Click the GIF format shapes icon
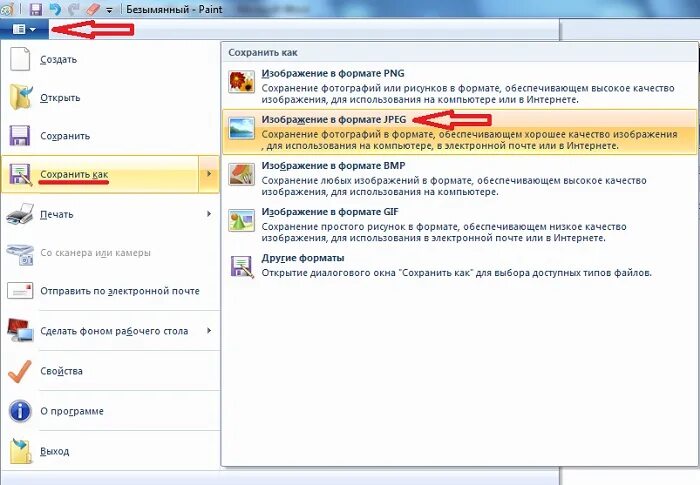This screenshot has width=700, height=485. pos(242,220)
